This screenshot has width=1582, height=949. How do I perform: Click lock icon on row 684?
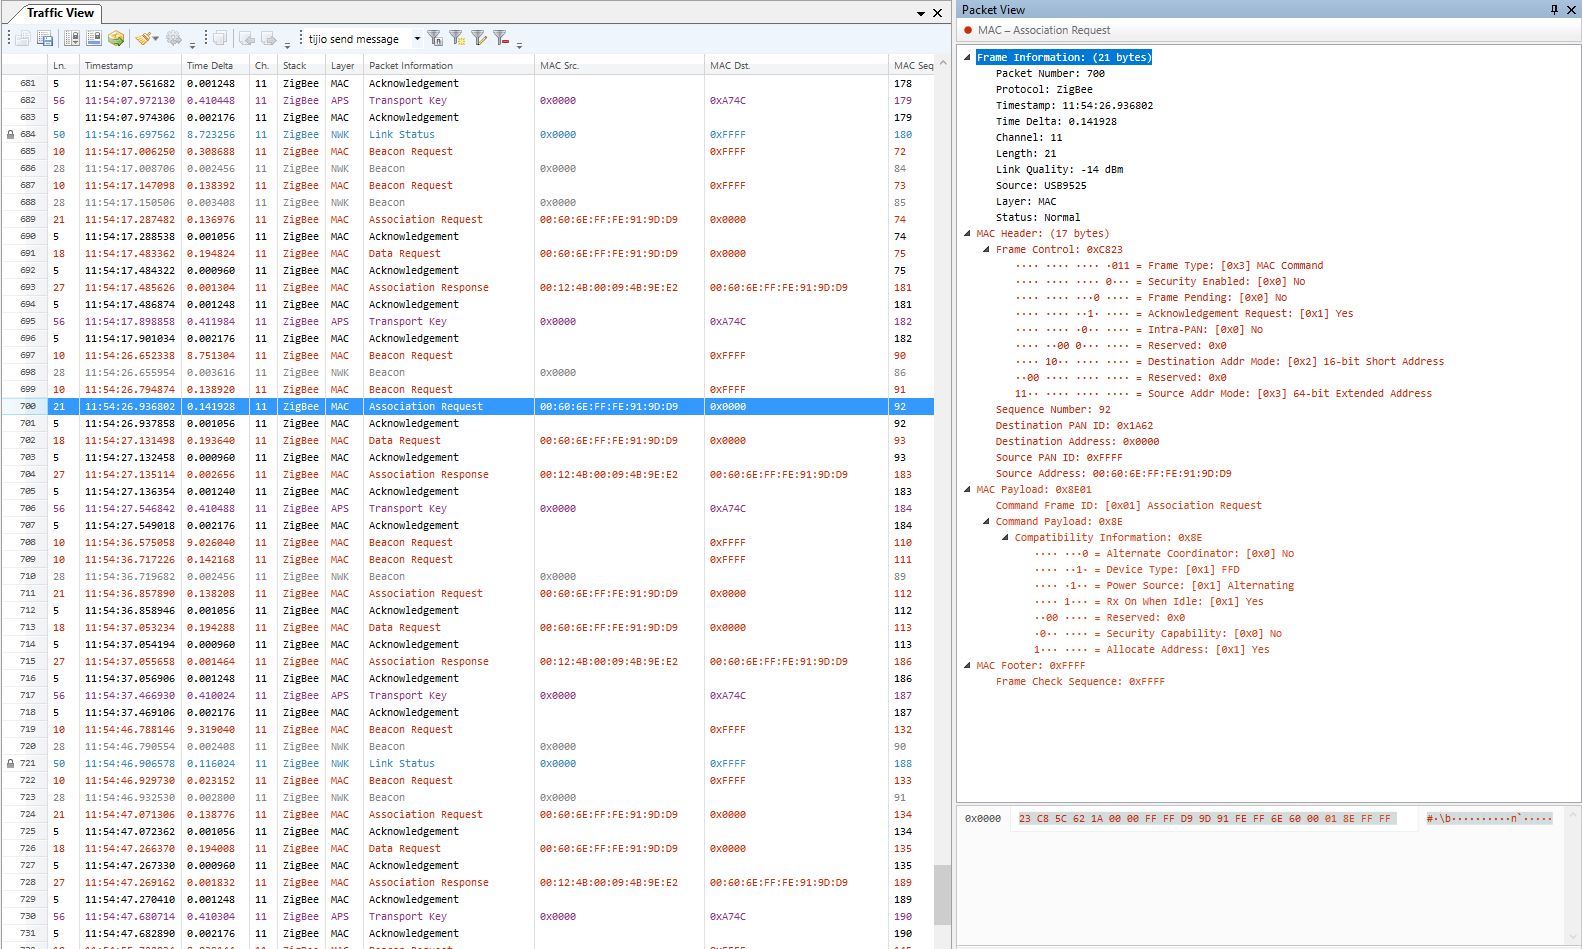click(10, 134)
